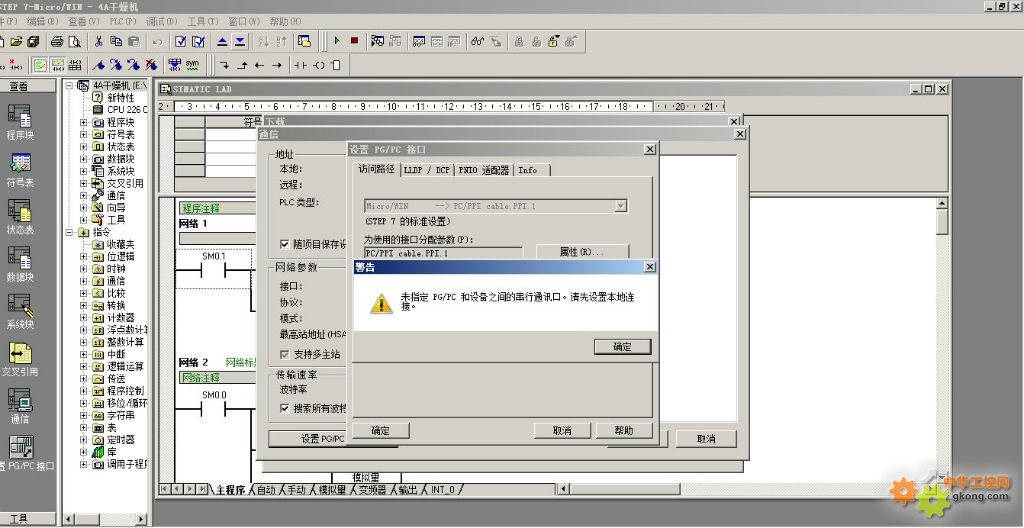
Task: Click the left arrow of the editor's horizontal scrollbar
Action: [x=564, y=489]
